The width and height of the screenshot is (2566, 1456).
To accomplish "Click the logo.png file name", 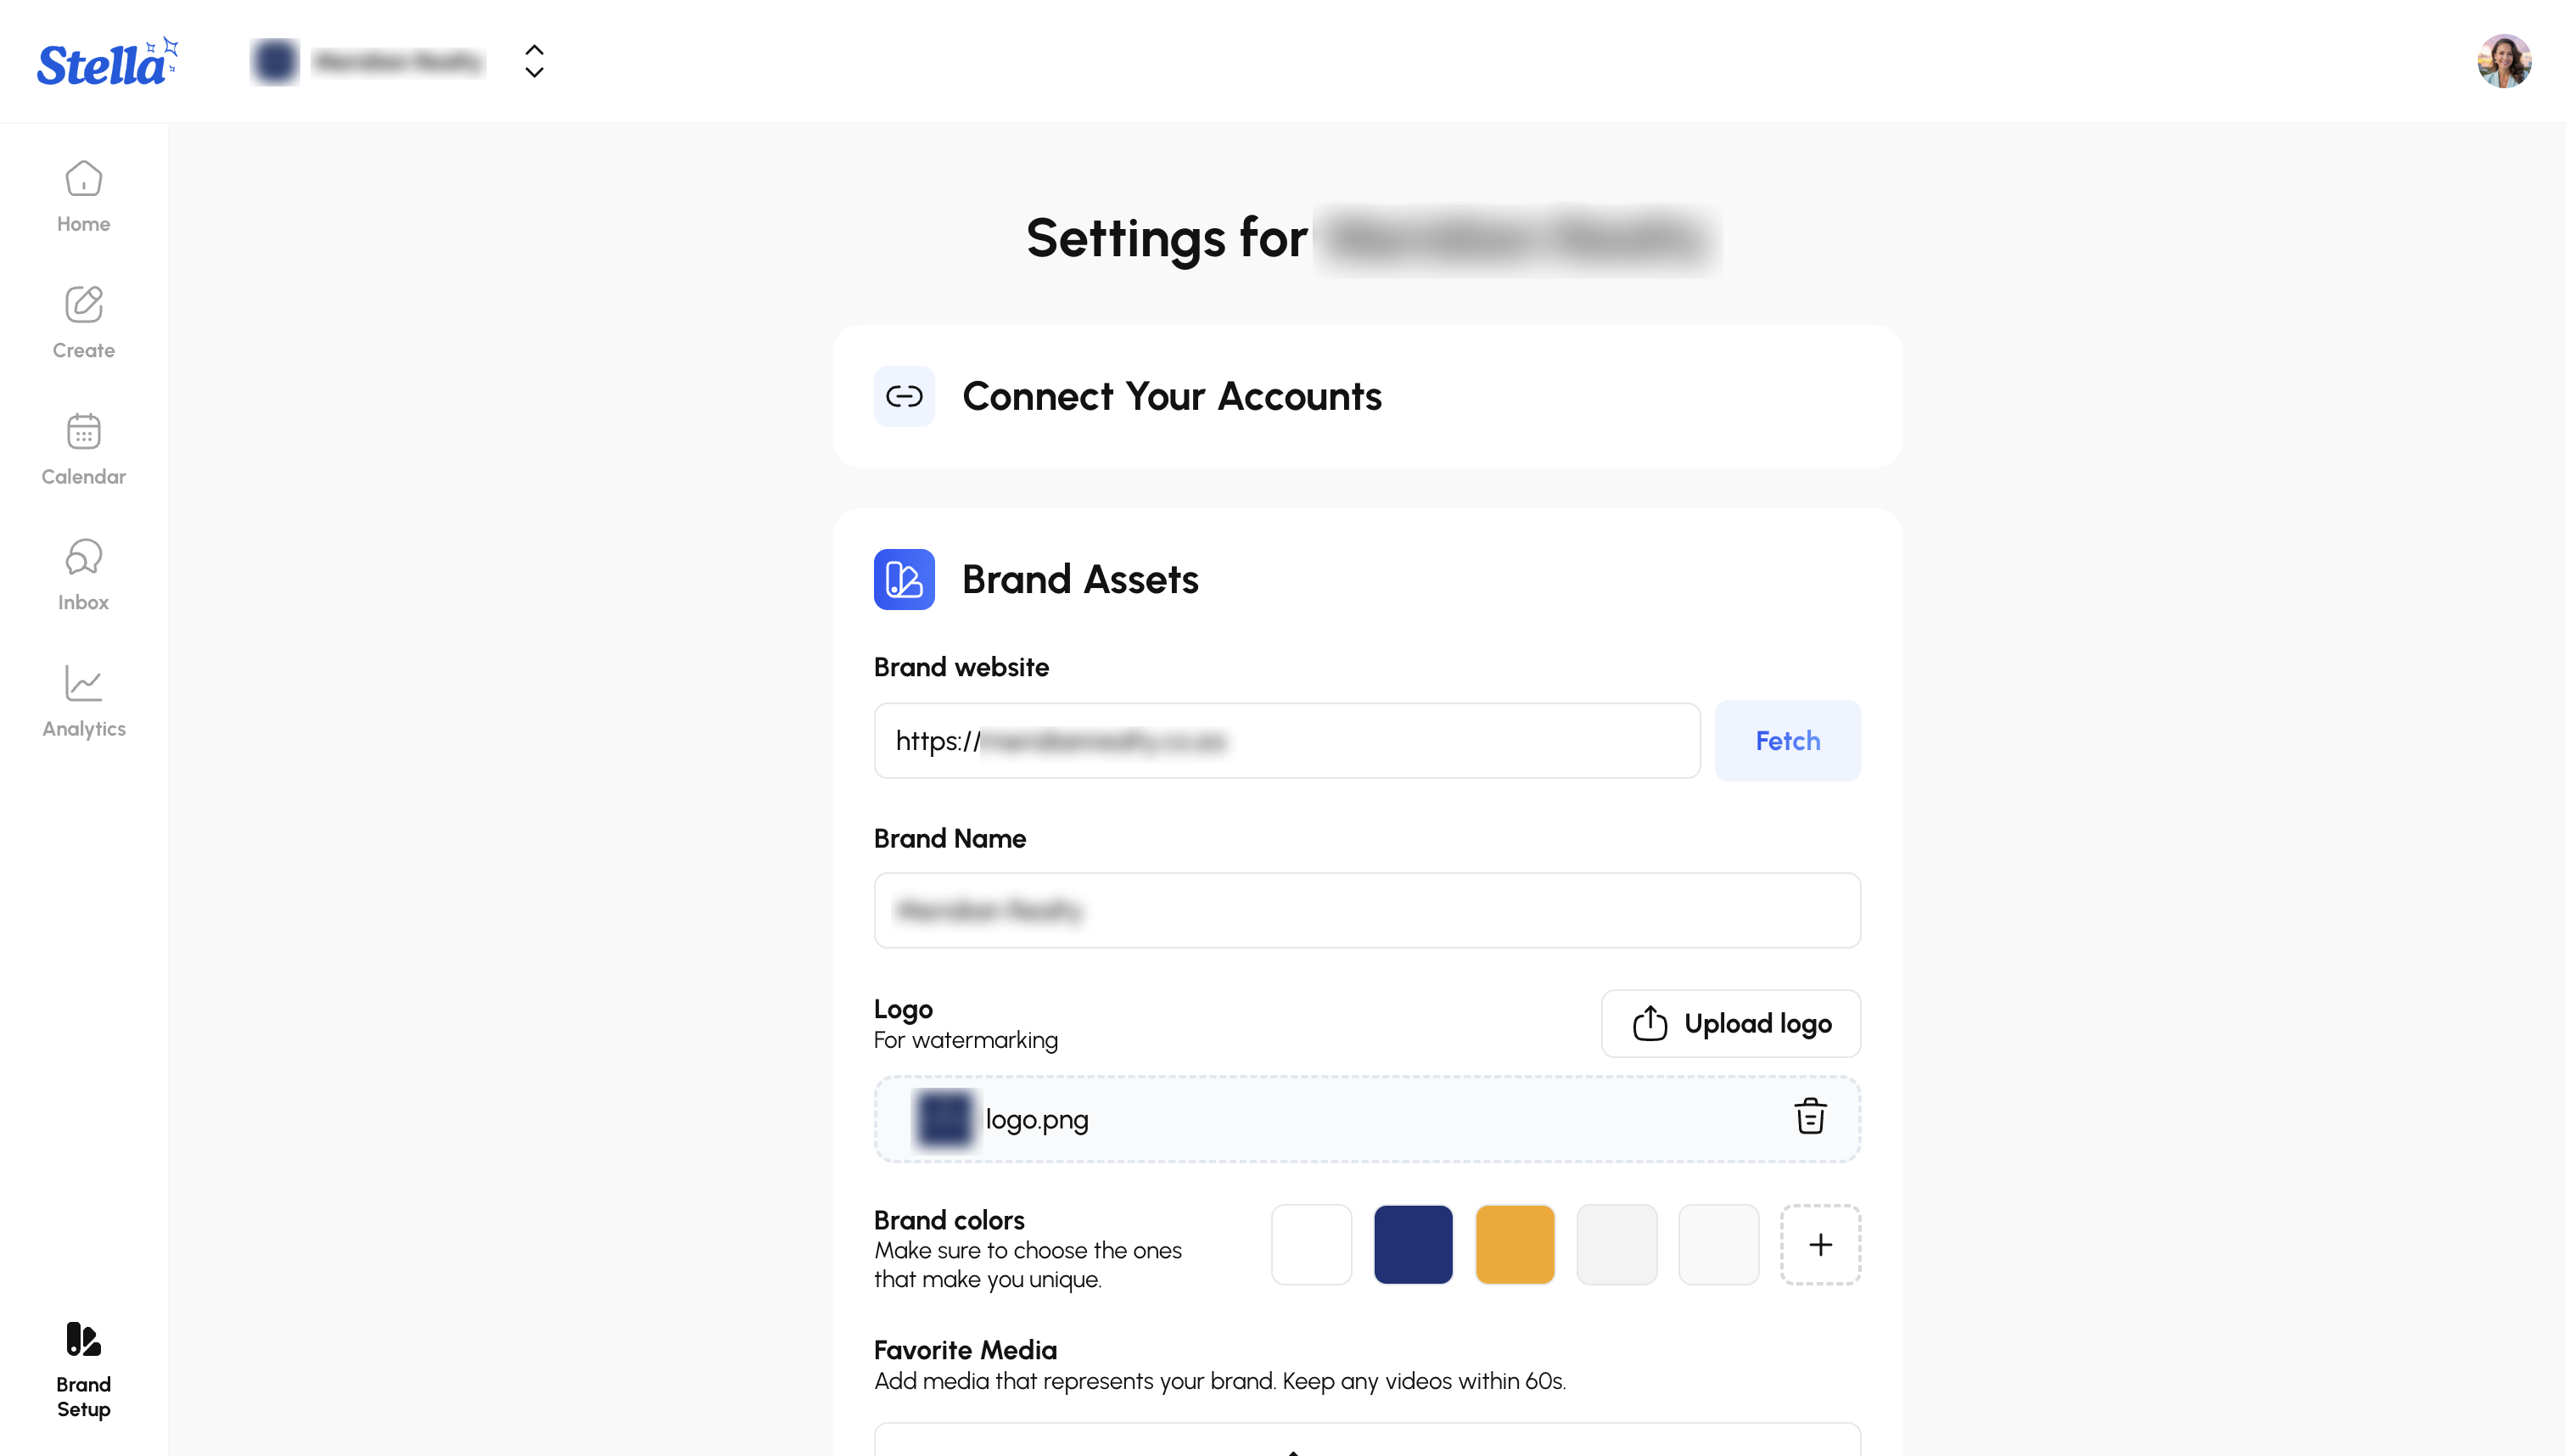I will [1037, 1120].
